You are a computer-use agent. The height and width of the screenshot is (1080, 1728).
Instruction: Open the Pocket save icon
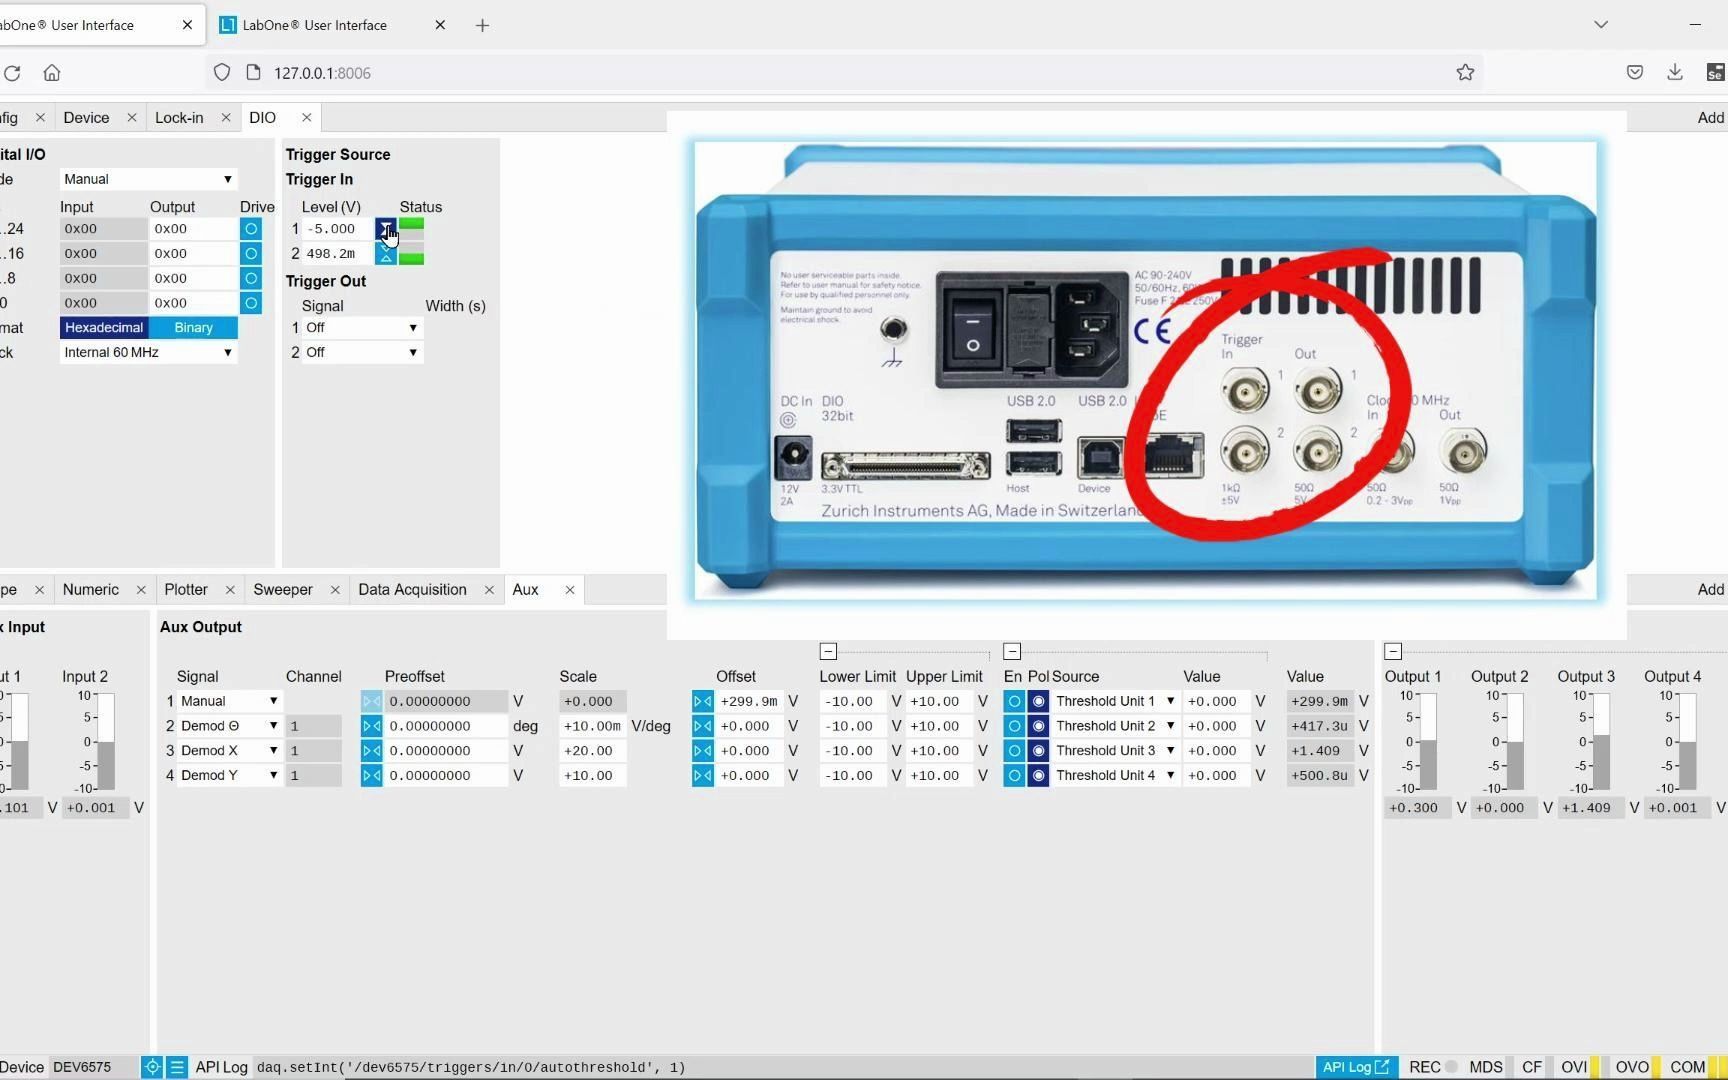1635,72
